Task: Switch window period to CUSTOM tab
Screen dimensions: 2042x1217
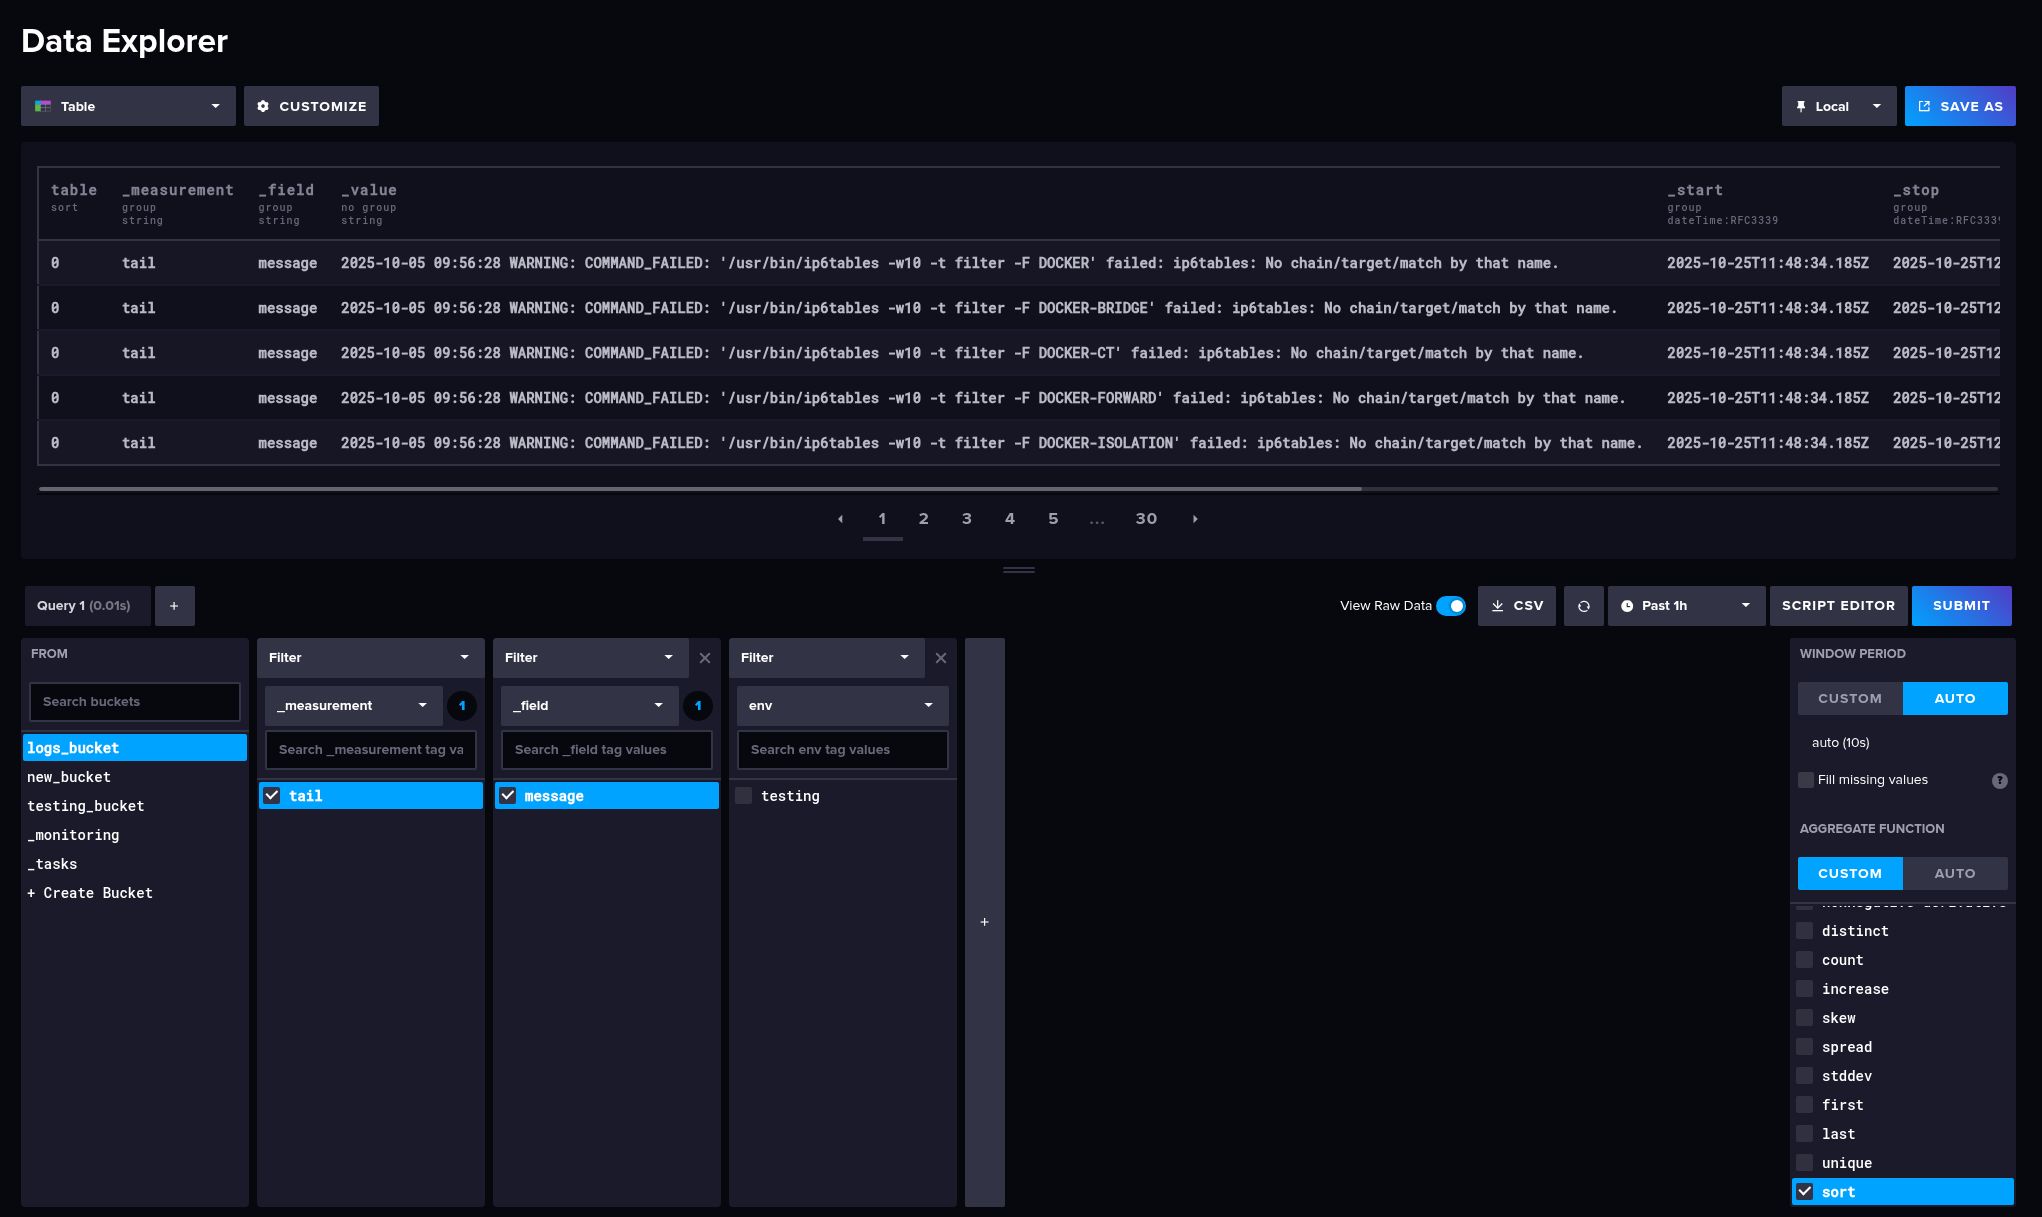Action: [x=1849, y=699]
